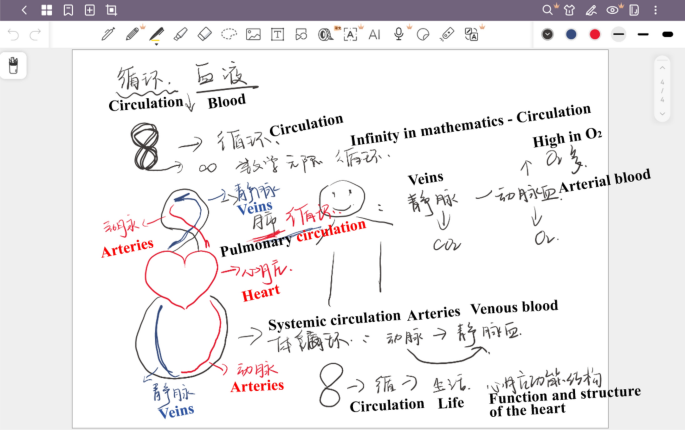The height and width of the screenshot is (430, 685).
Task: Open the sticker tool
Action: [423, 35]
